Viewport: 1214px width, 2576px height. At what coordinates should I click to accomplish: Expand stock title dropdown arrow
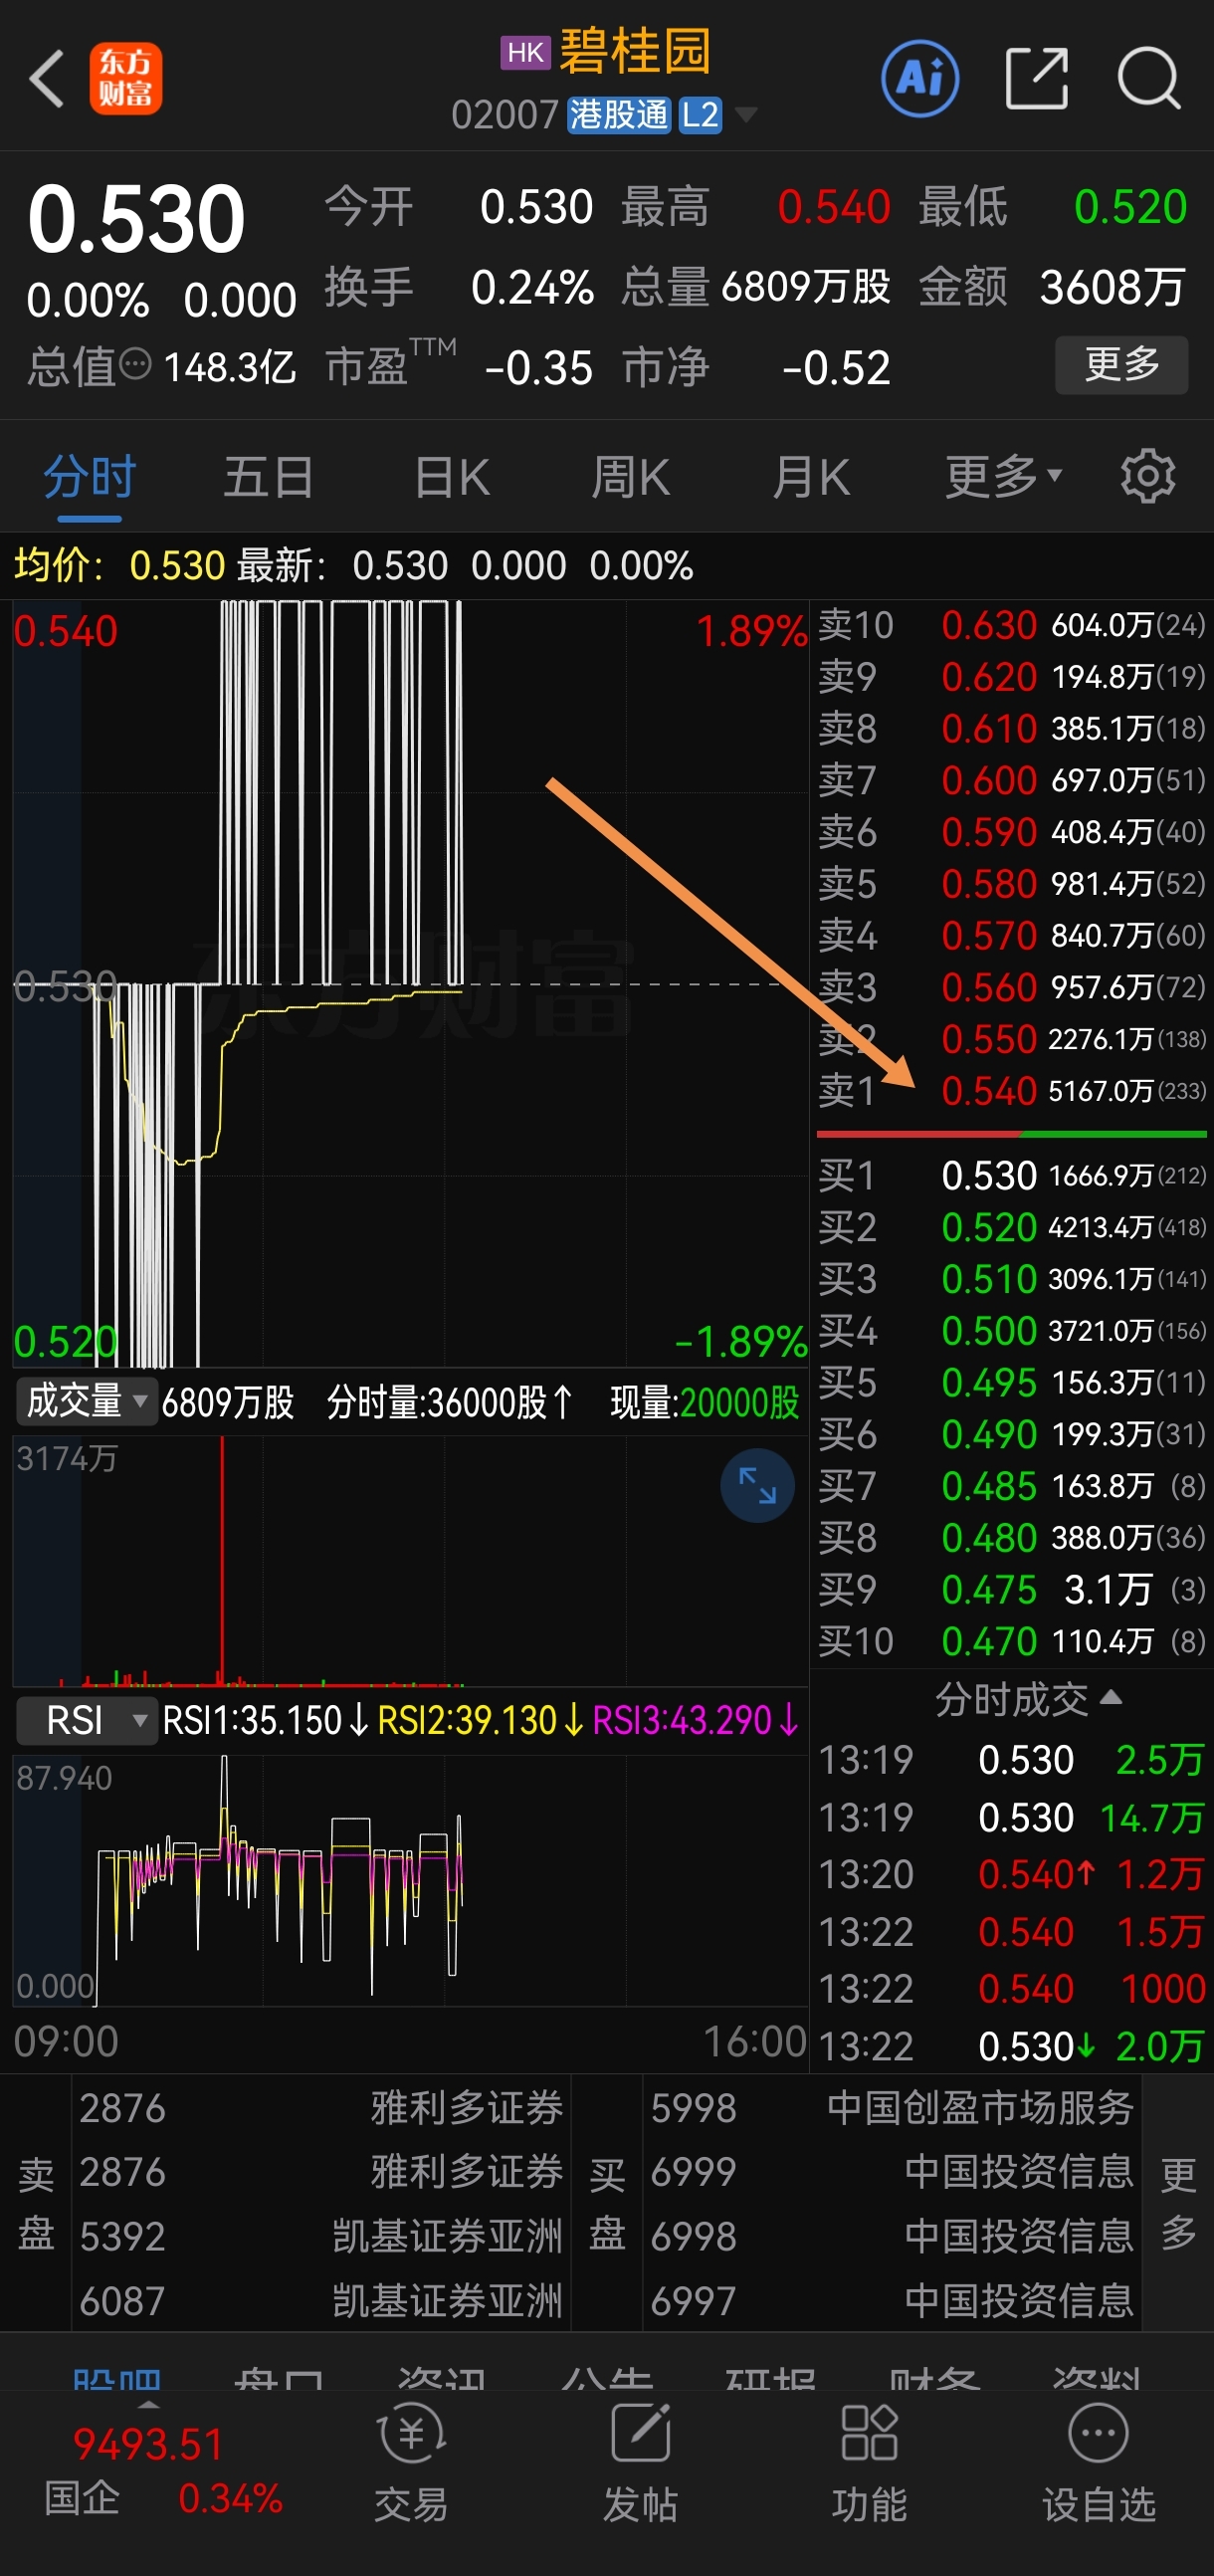click(745, 115)
